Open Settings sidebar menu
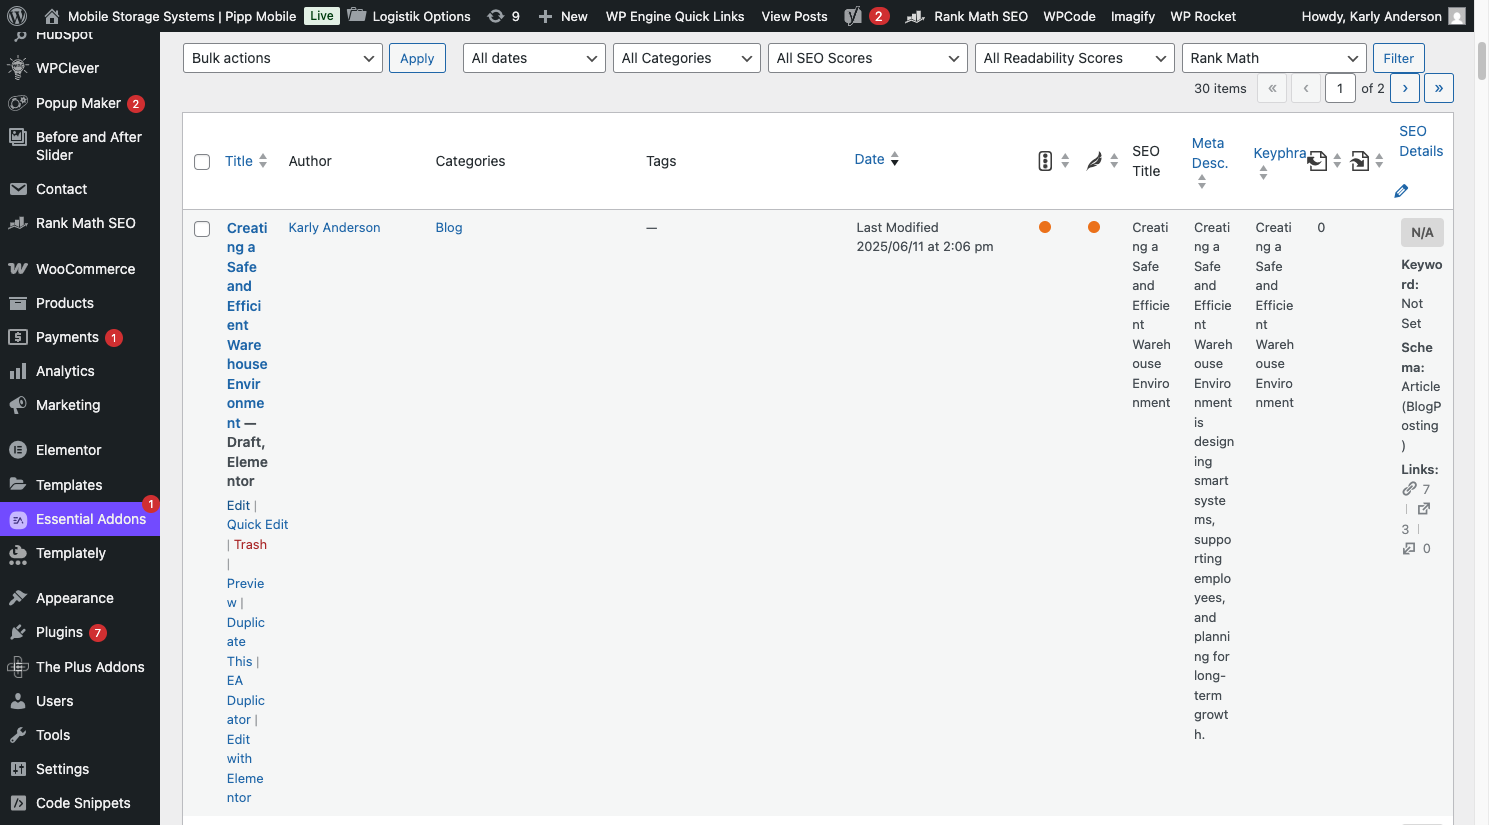Image resolution: width=1489 pixels, height=825 pixels. pyautogui.click(x=80, y=769)
